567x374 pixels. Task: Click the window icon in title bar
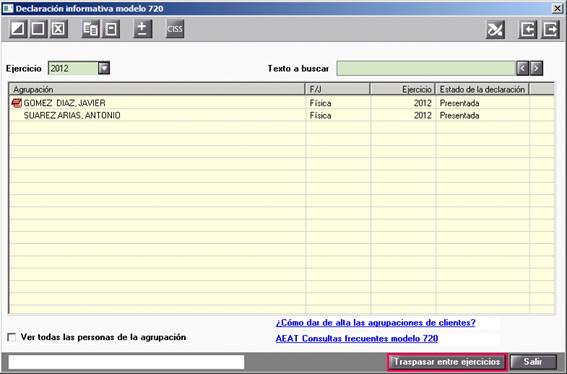pyautogui.click(x=8, y=8)
